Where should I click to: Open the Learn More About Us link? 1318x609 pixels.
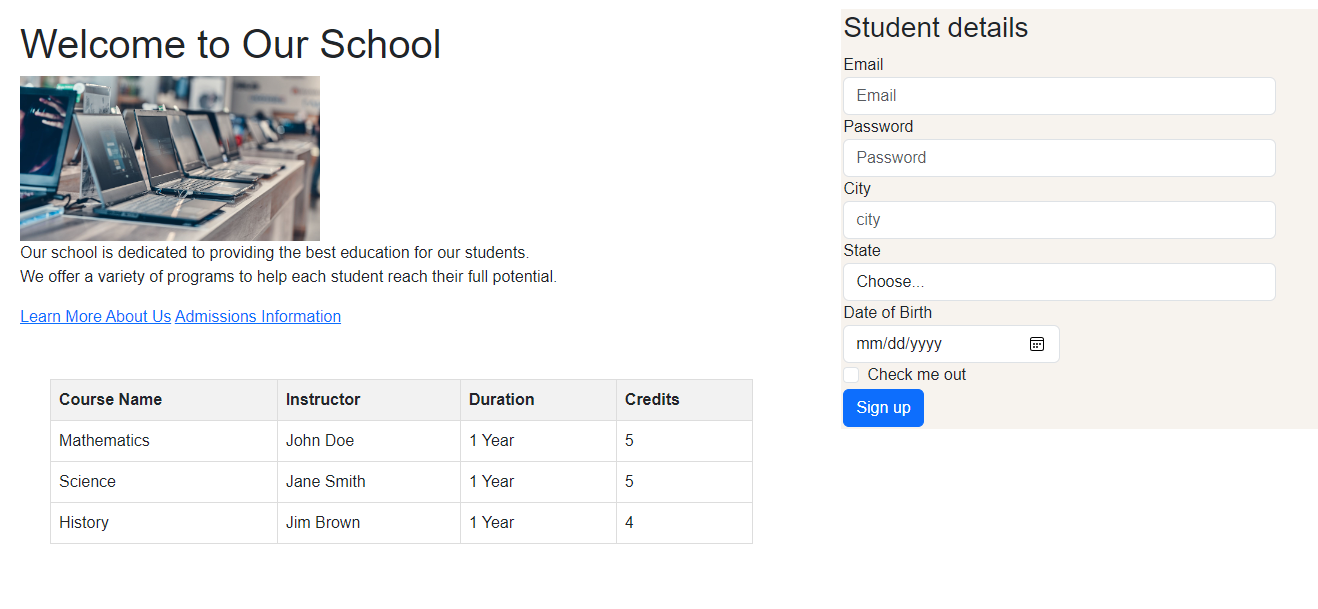[x=95, y=317]
